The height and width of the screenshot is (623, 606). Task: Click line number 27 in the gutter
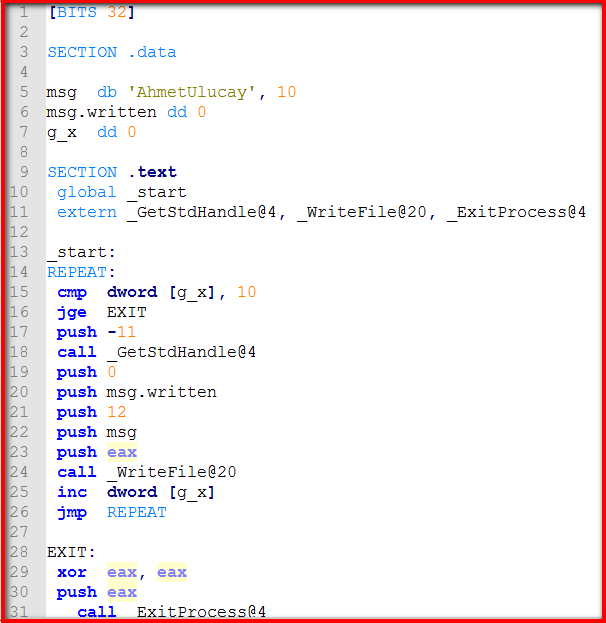point(19,532)
